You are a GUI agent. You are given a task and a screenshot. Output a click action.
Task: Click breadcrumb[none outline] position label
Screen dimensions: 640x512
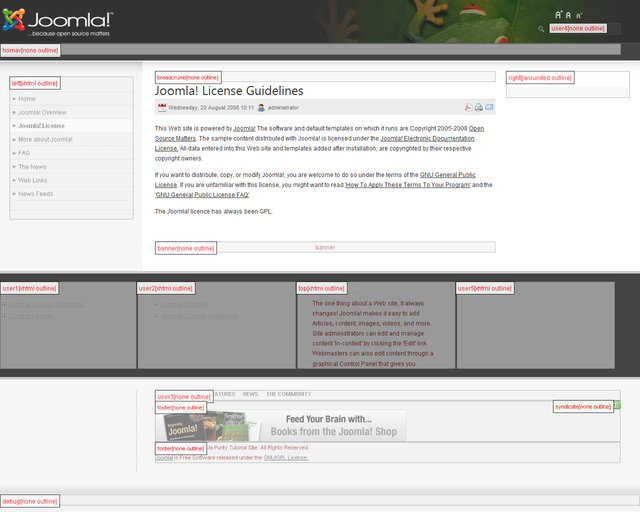coord(188,78)
